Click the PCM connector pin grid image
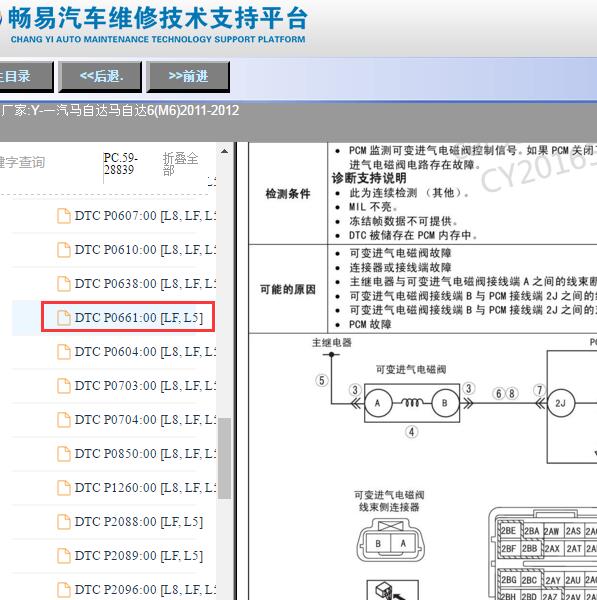The width and height of the screenshot is (597, 600). point(543,554)
